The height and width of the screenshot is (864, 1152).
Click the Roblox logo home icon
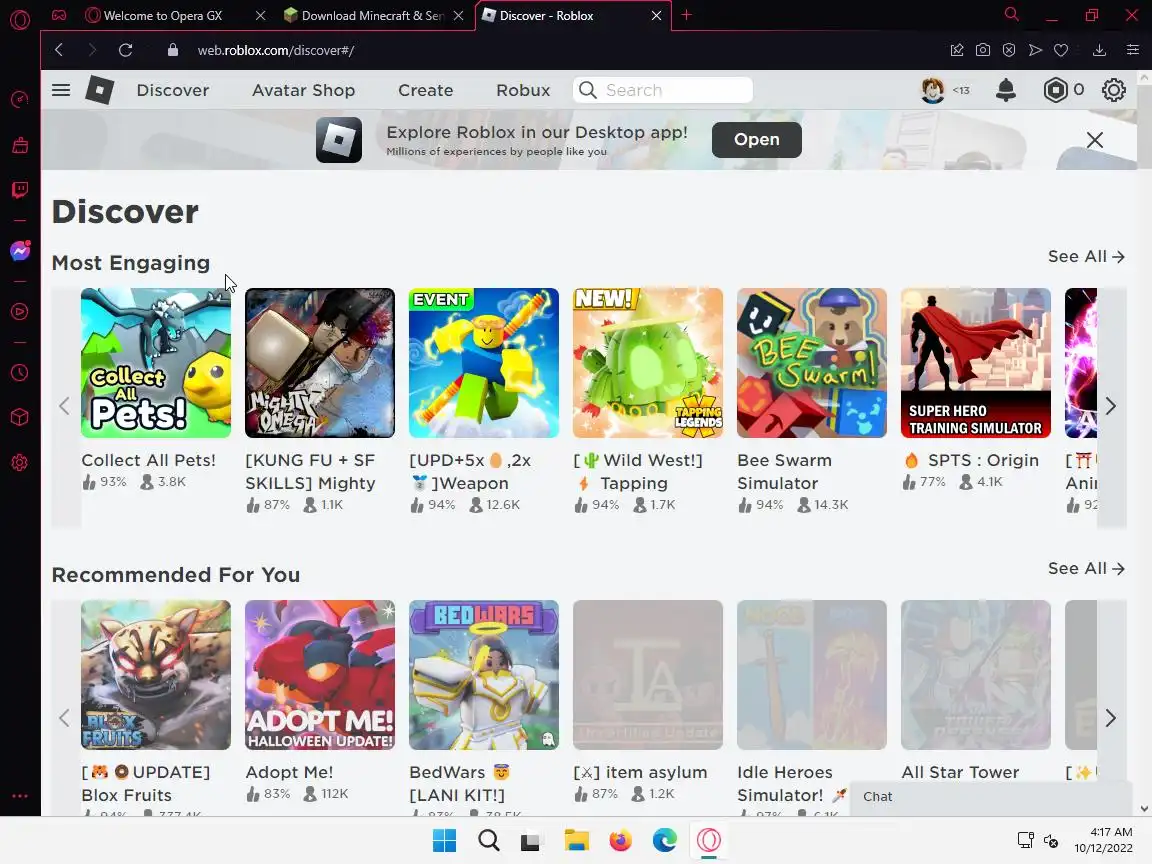coord(99,90)
